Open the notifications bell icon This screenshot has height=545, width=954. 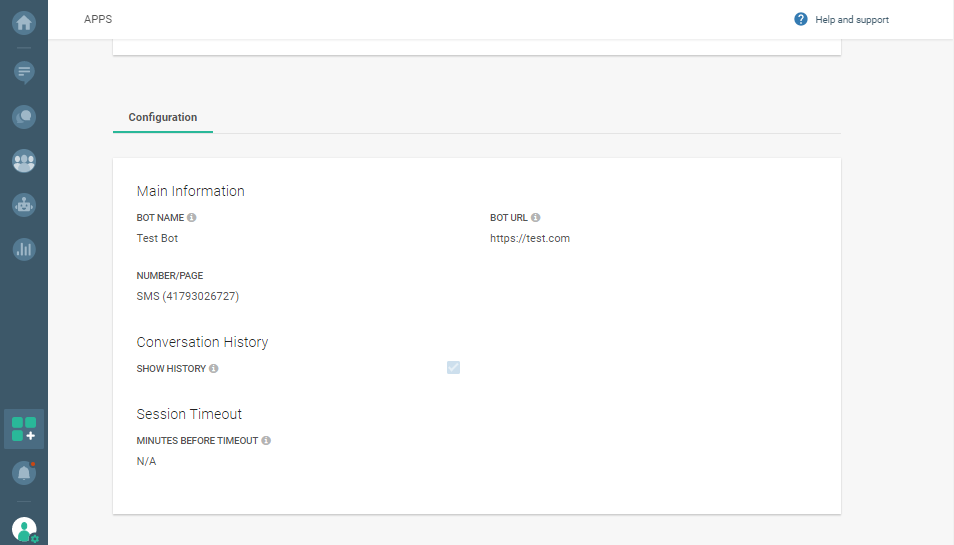(24, 473)
